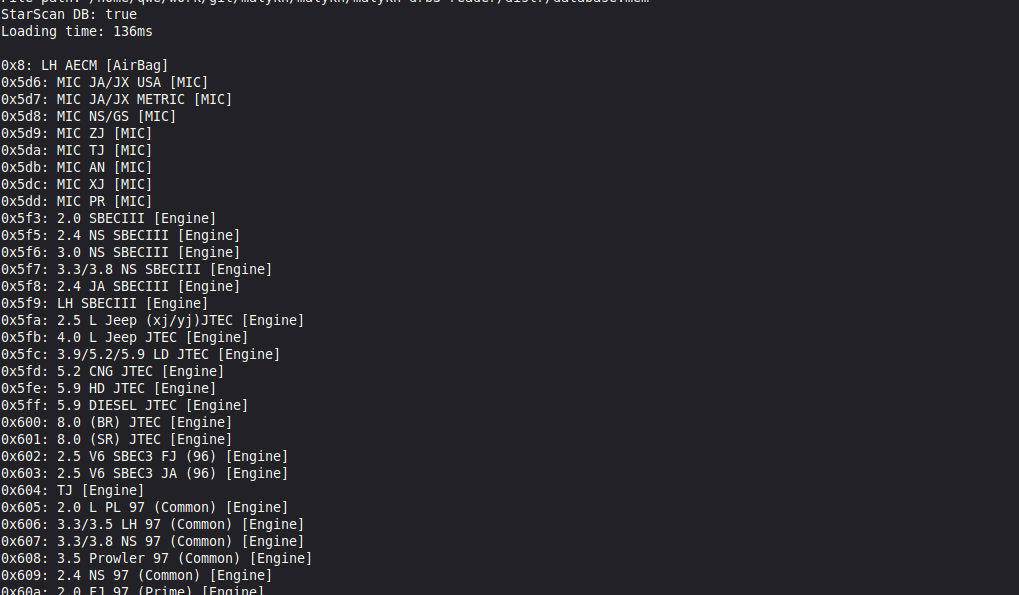Screen dimensions: 1019x595
Task: Click the 0x5fc 3.9/5.2/5.9 LD JTEC line
Action: pos(140,355)
